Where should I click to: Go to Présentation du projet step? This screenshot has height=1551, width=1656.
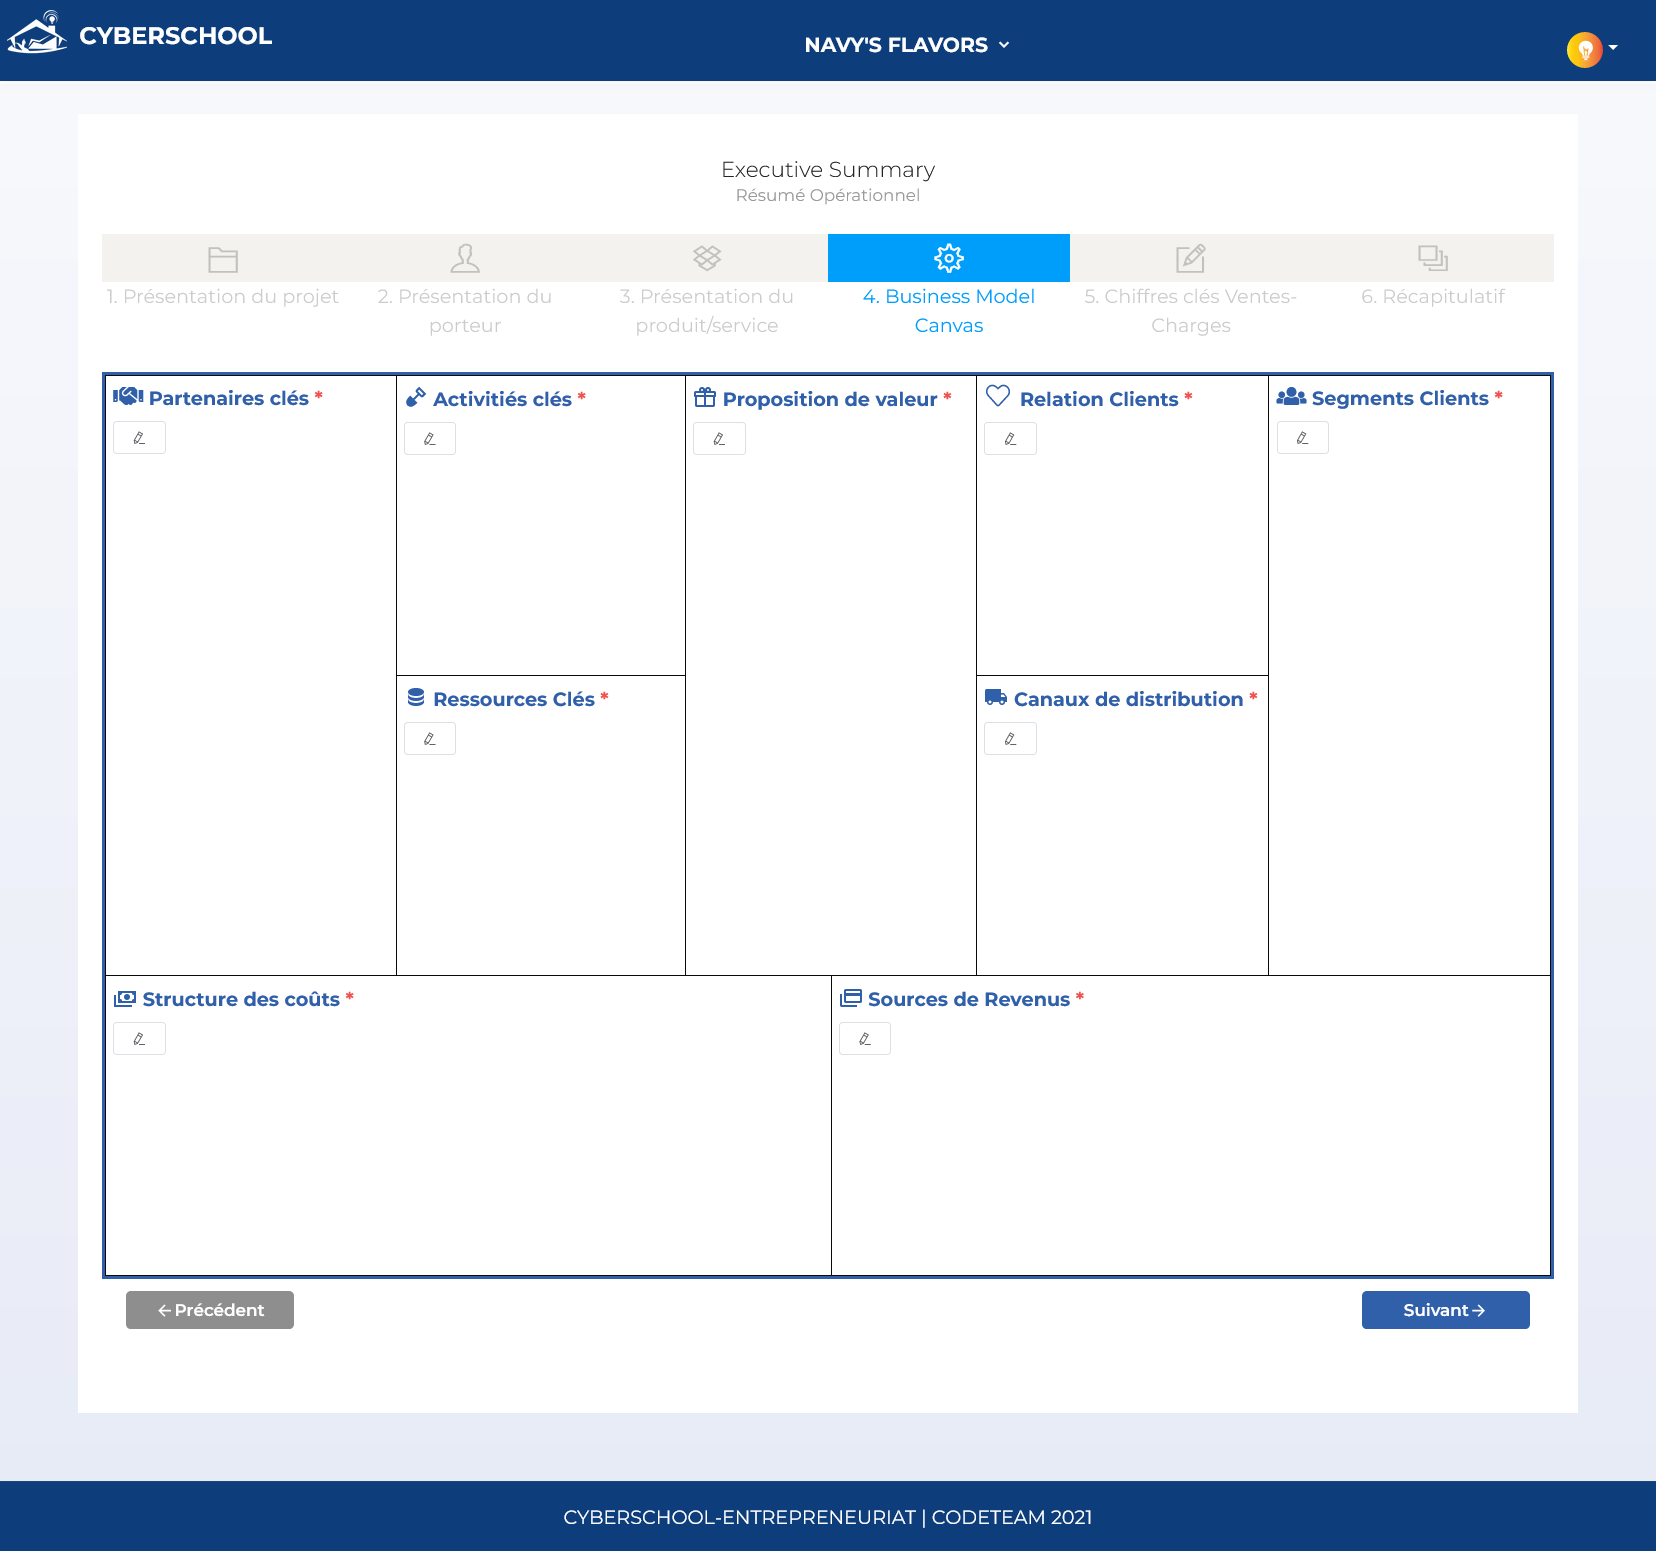(x=223, y=259)
